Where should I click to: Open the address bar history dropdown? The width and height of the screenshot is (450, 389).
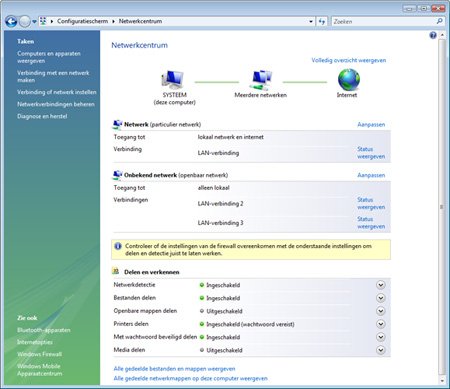[x=311, y=21]
